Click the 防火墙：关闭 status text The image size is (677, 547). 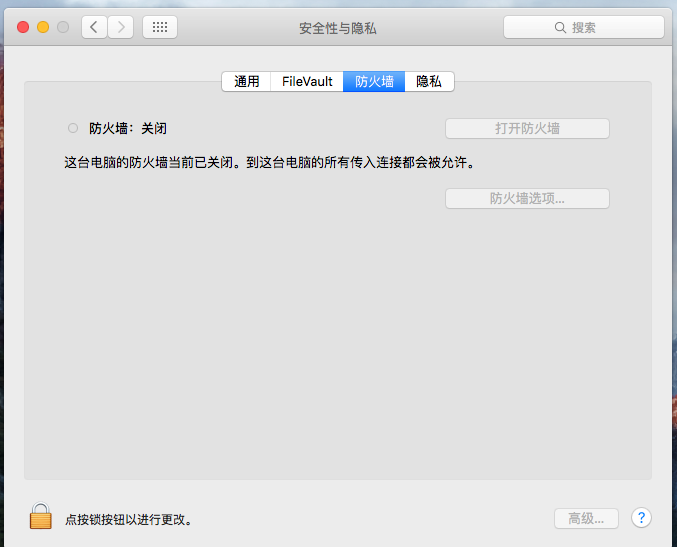click(128, 128)
